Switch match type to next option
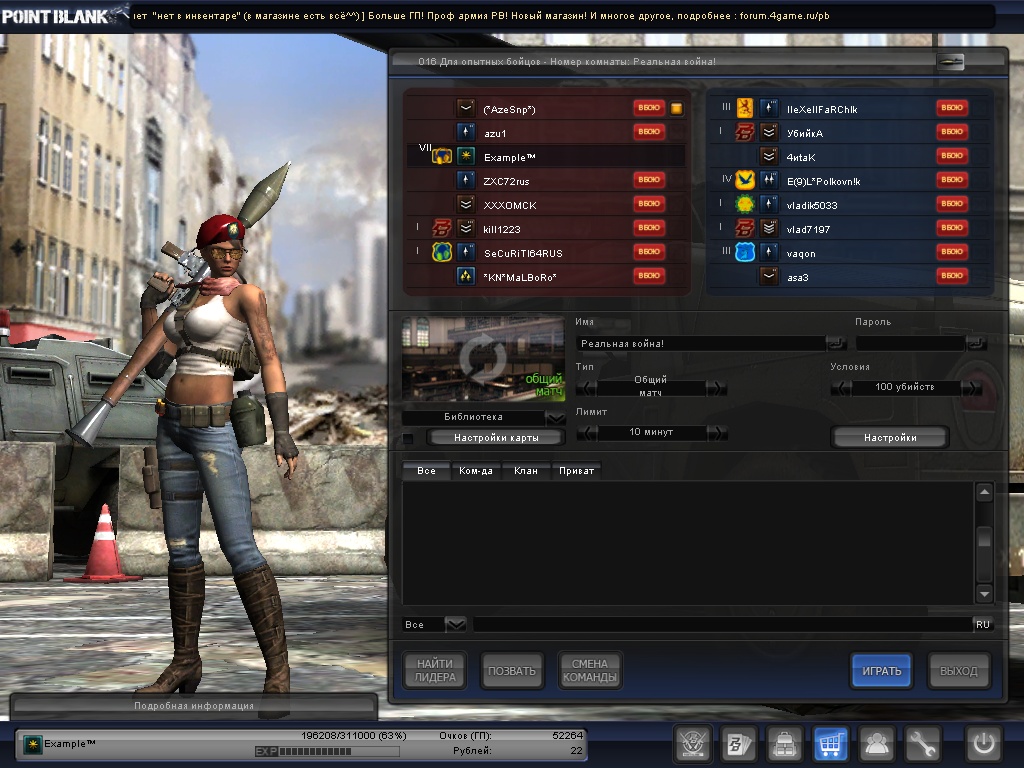Screen dimensions: 1024x768 [716, 387]
